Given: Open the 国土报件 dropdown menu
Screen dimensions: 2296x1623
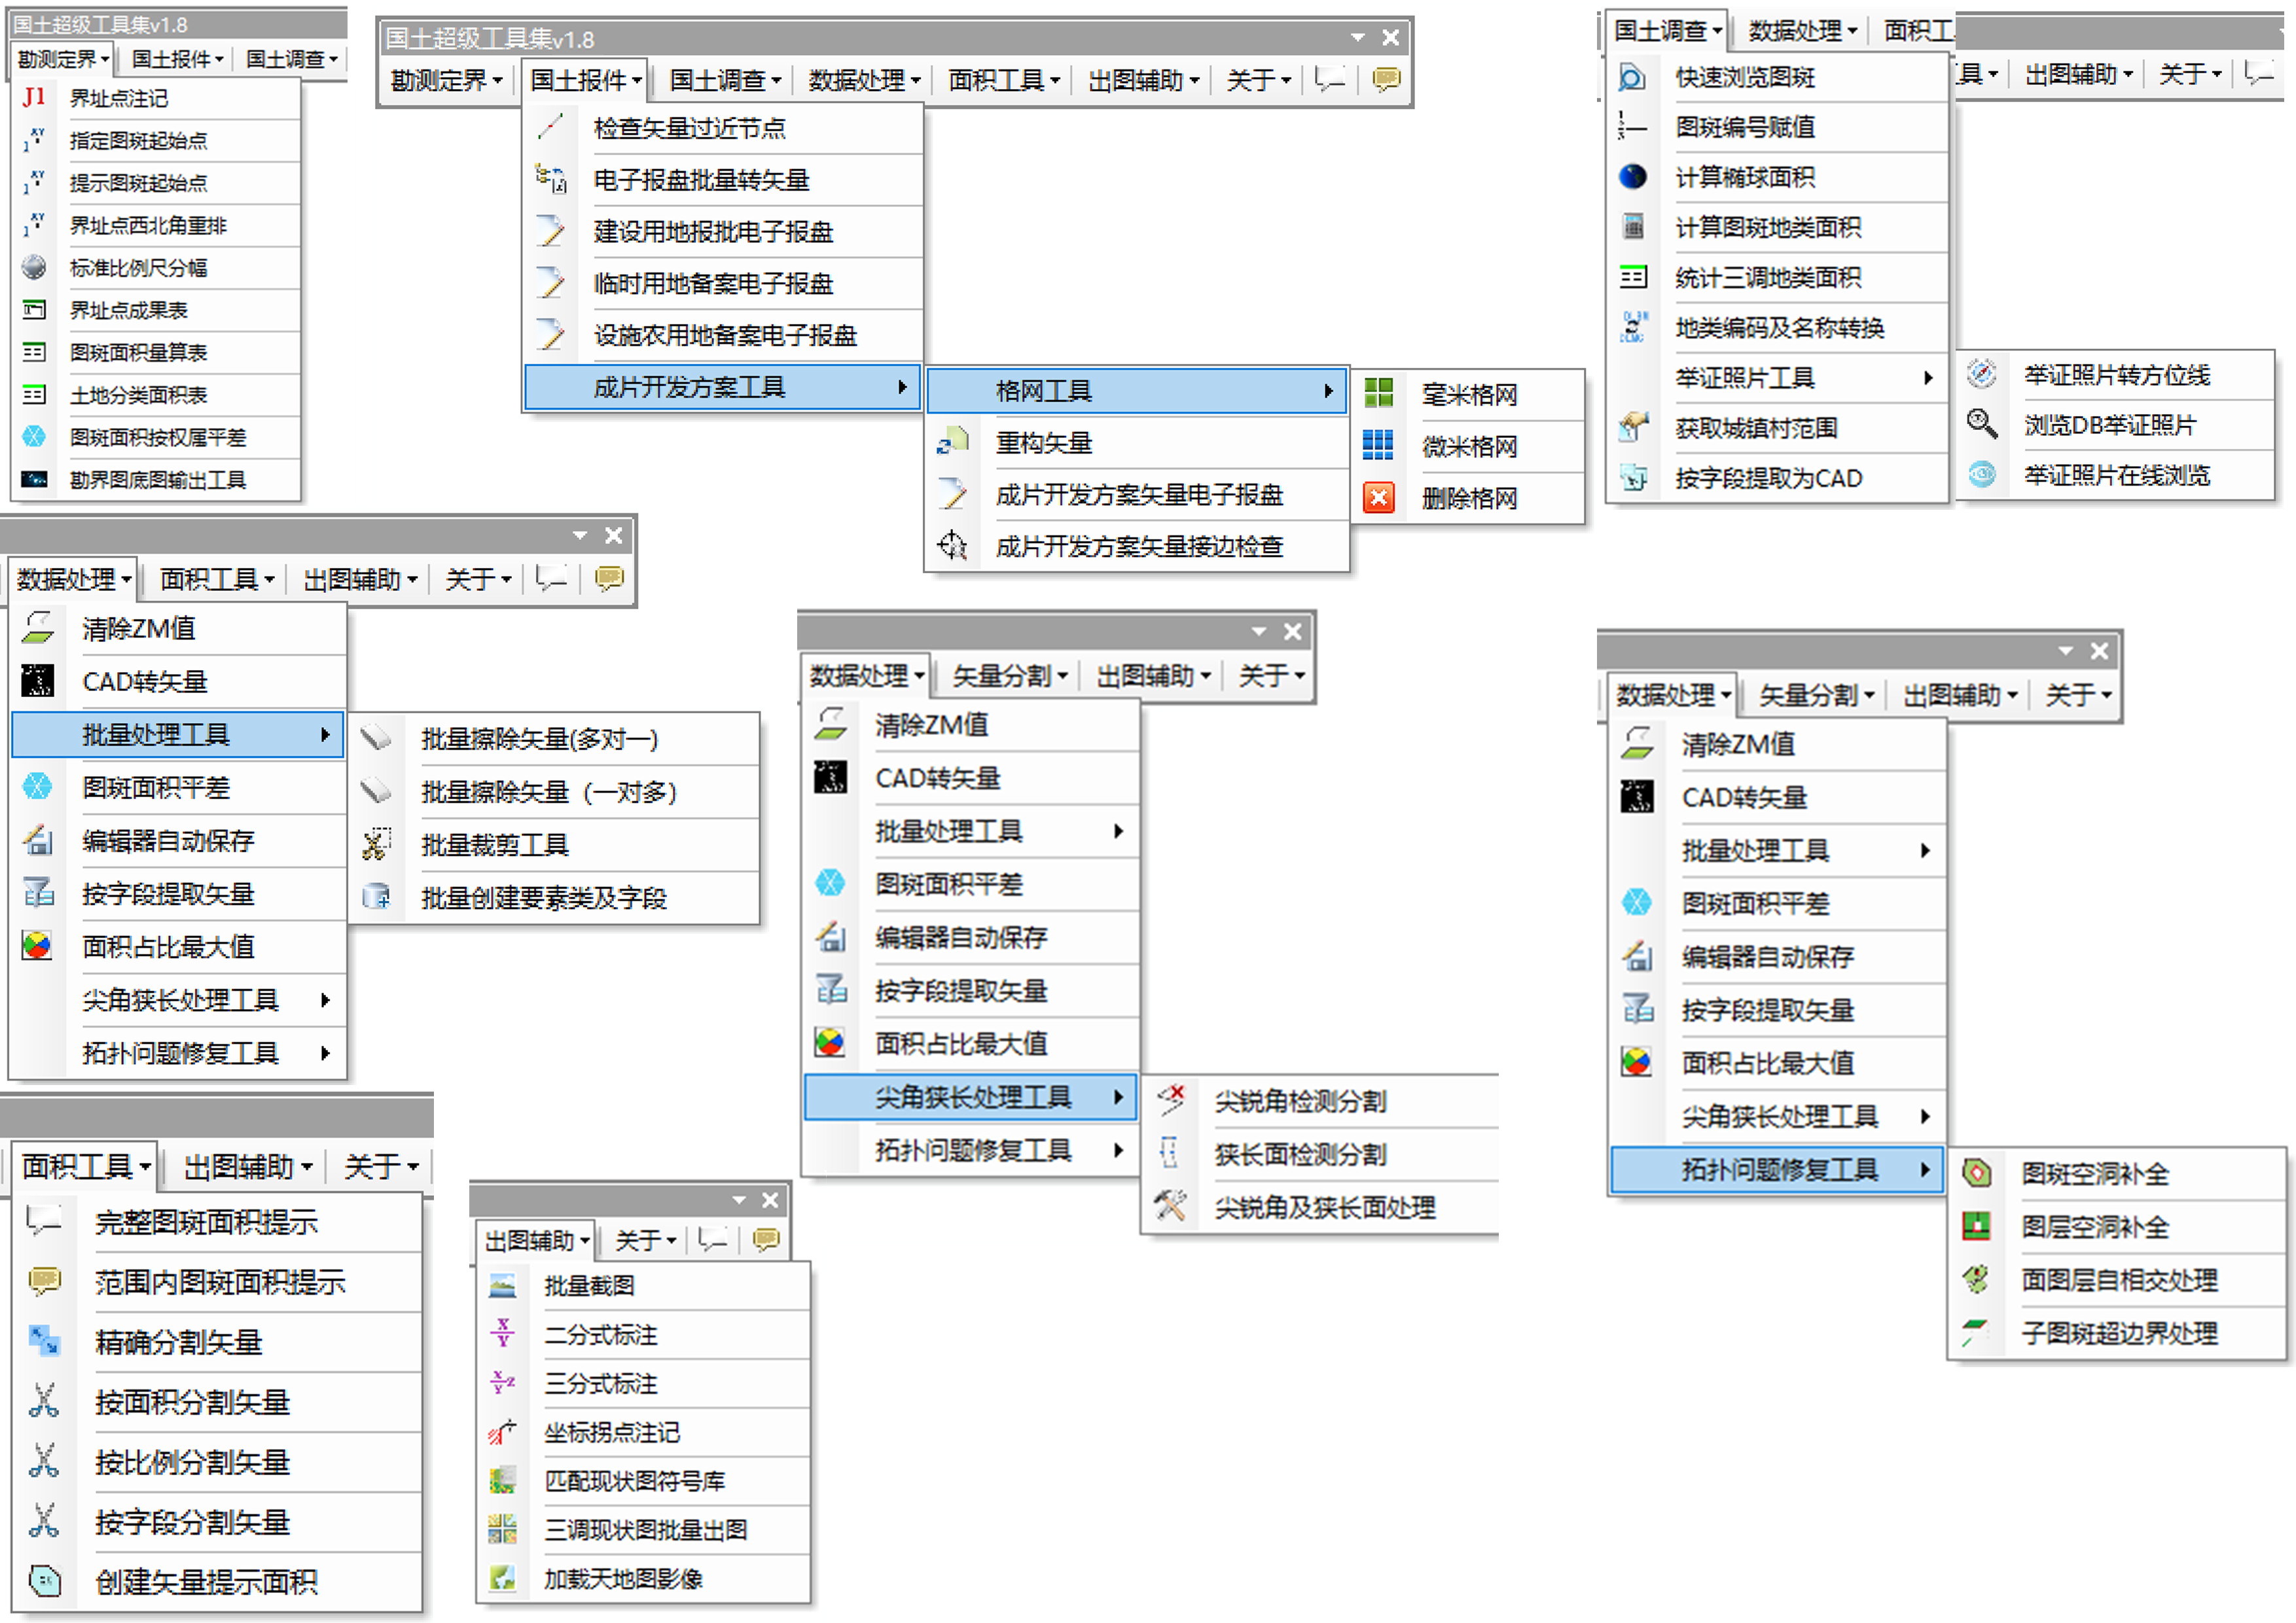Looking at the screenshot, I should click(585, 80).
